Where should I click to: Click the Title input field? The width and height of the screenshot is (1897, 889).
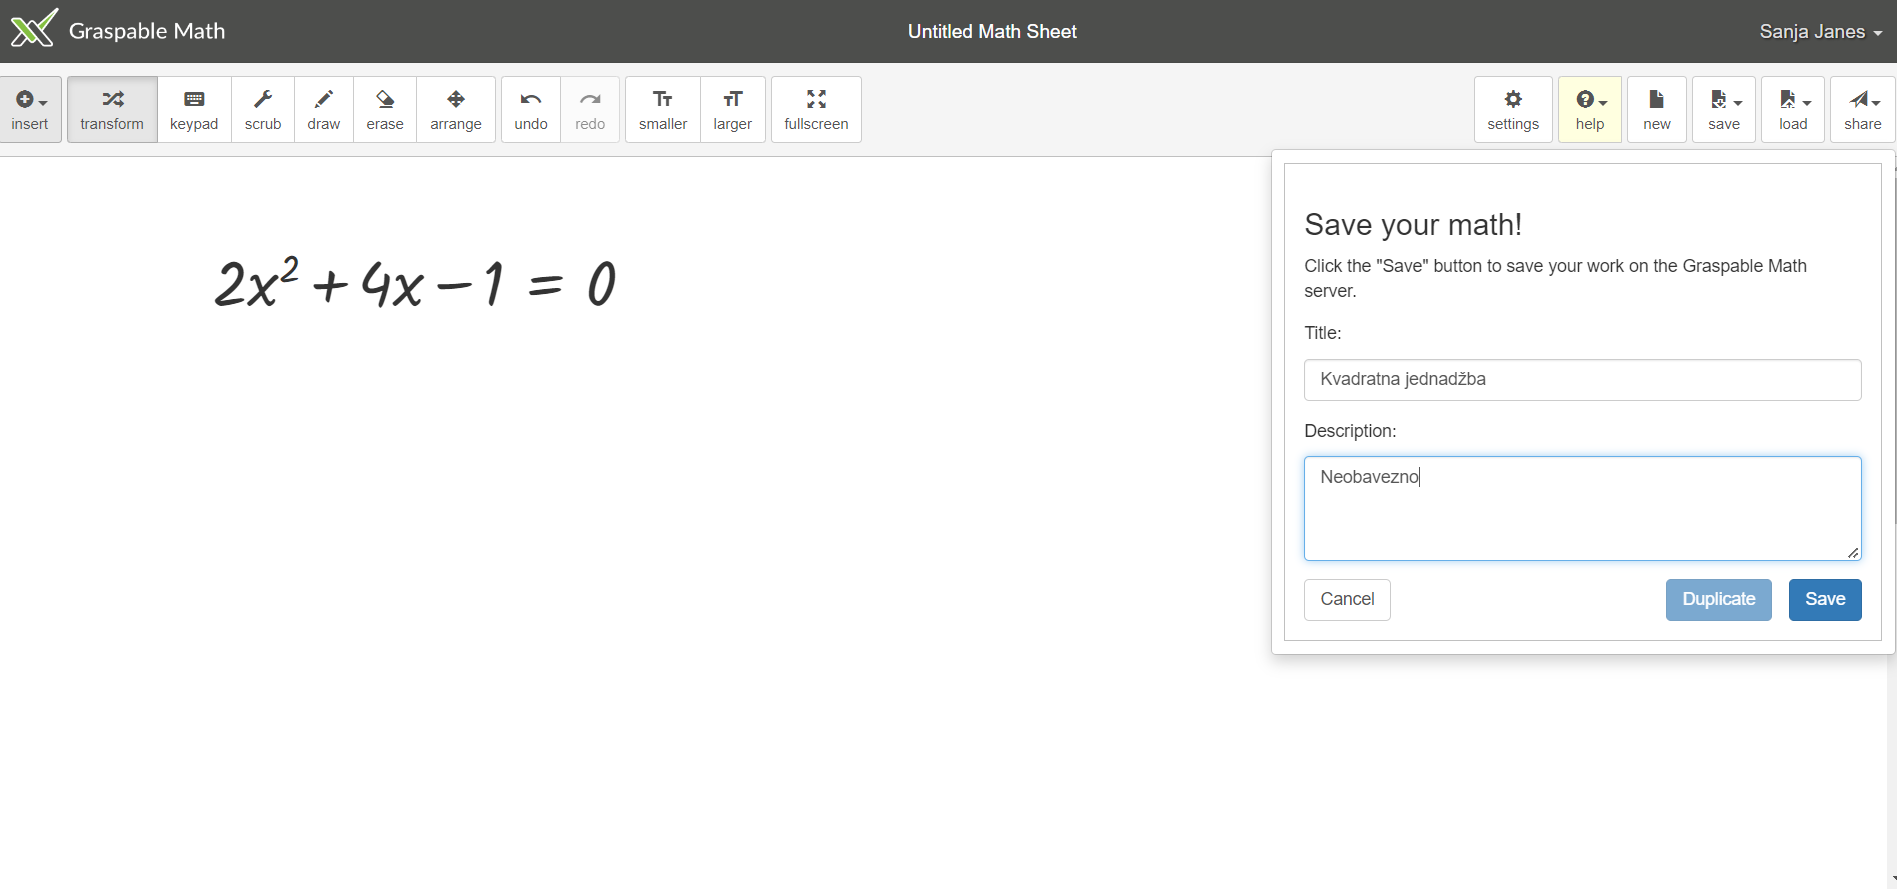point(1582,380)
